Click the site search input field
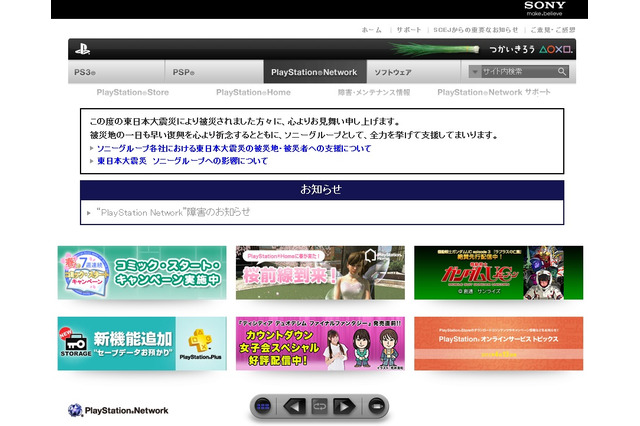This screenshot has height=426, width=640. coord(518,72)
